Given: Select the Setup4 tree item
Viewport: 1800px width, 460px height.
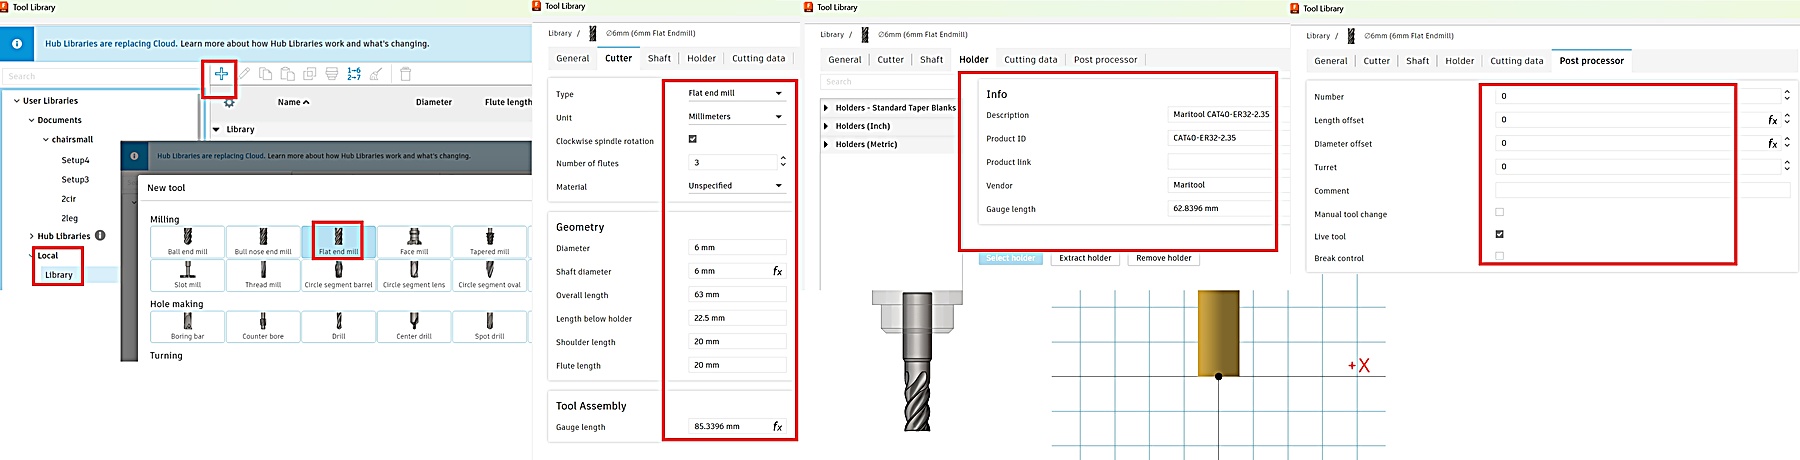Looking at the screenshot, I should 75,160.
